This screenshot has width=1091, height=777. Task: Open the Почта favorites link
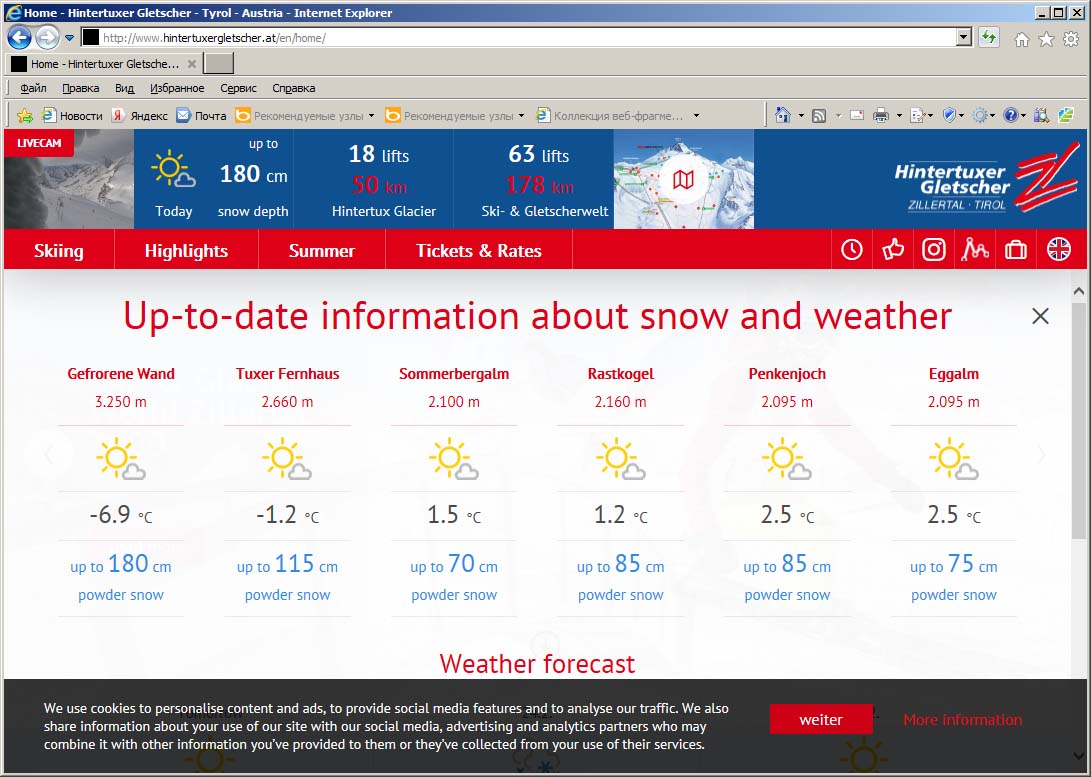[201, 115]
